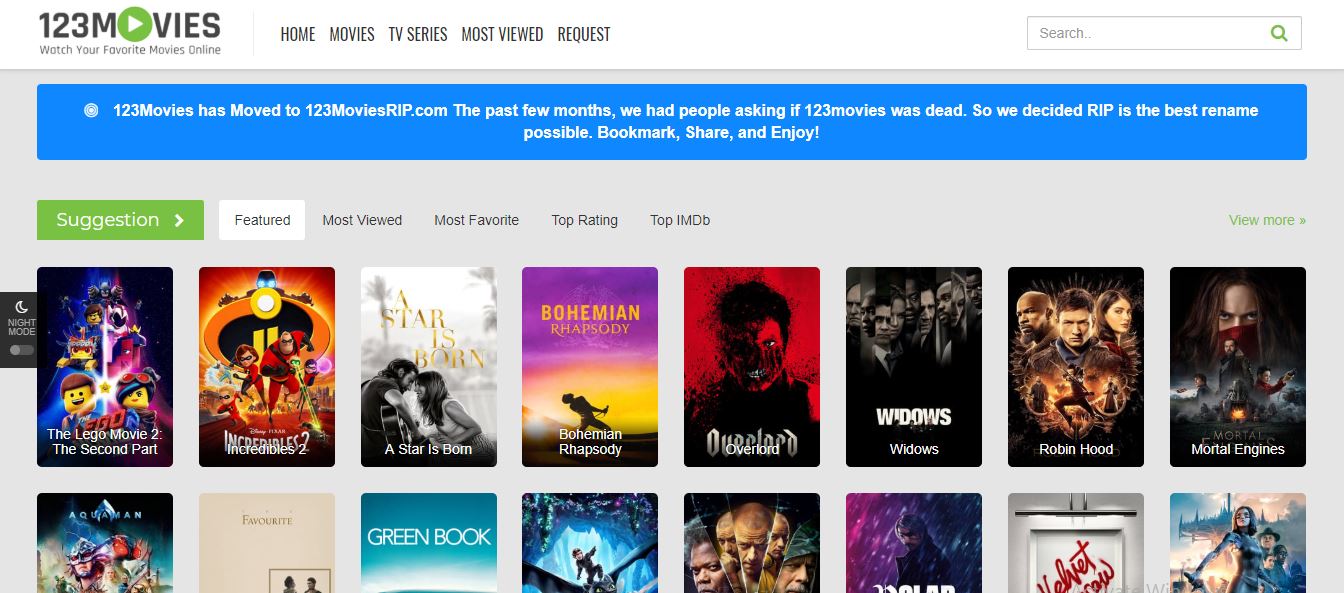Click the 123Movies logo
The width and height of the screenshot is (1344, 593).
coord(130,32)
